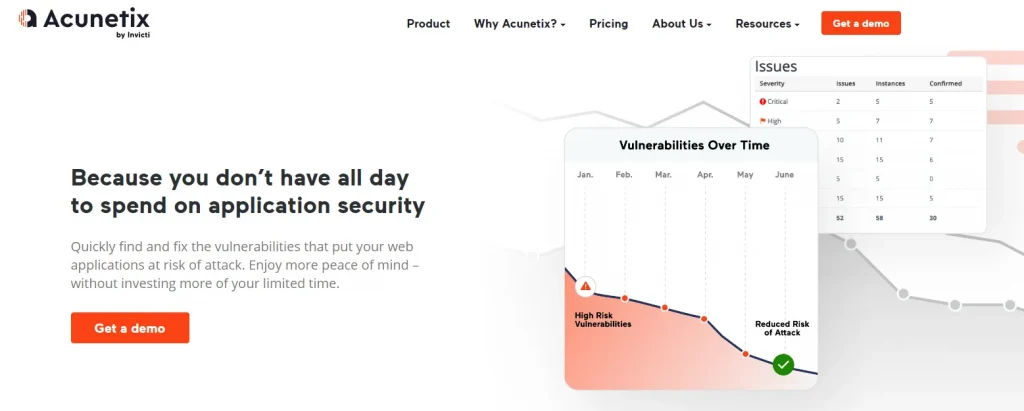Screen dimensions: 1024x411
Task: Click Get a demo button below hero text
Action: pos(130,327)
